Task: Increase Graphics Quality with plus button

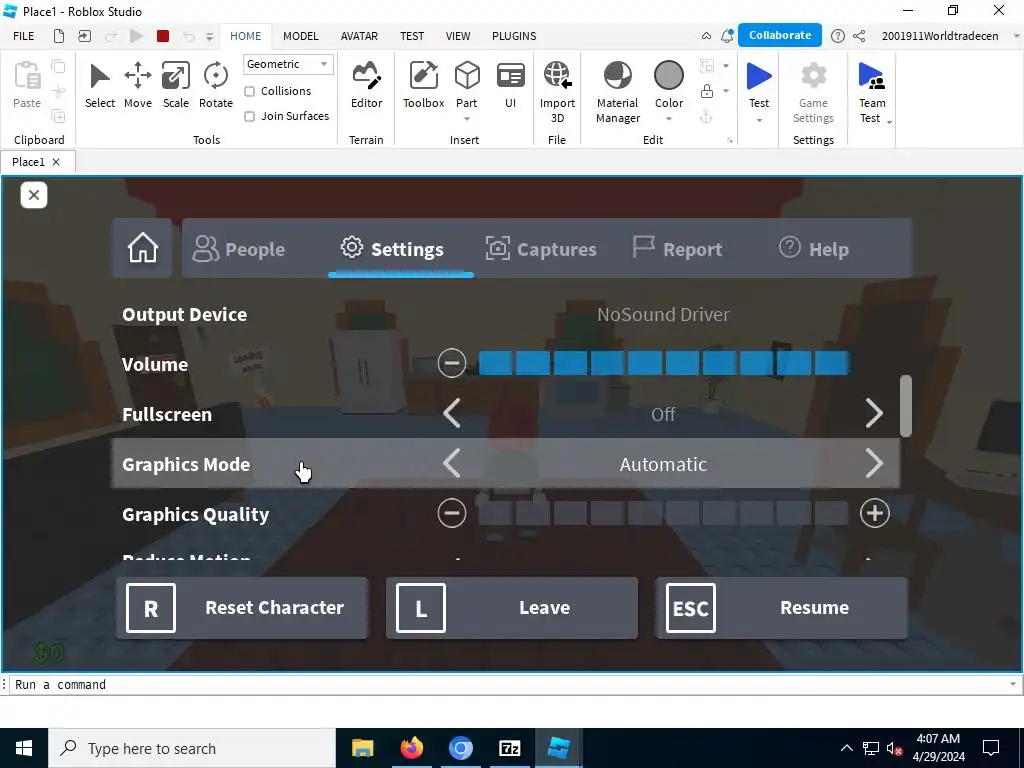Action: point(874,513)
